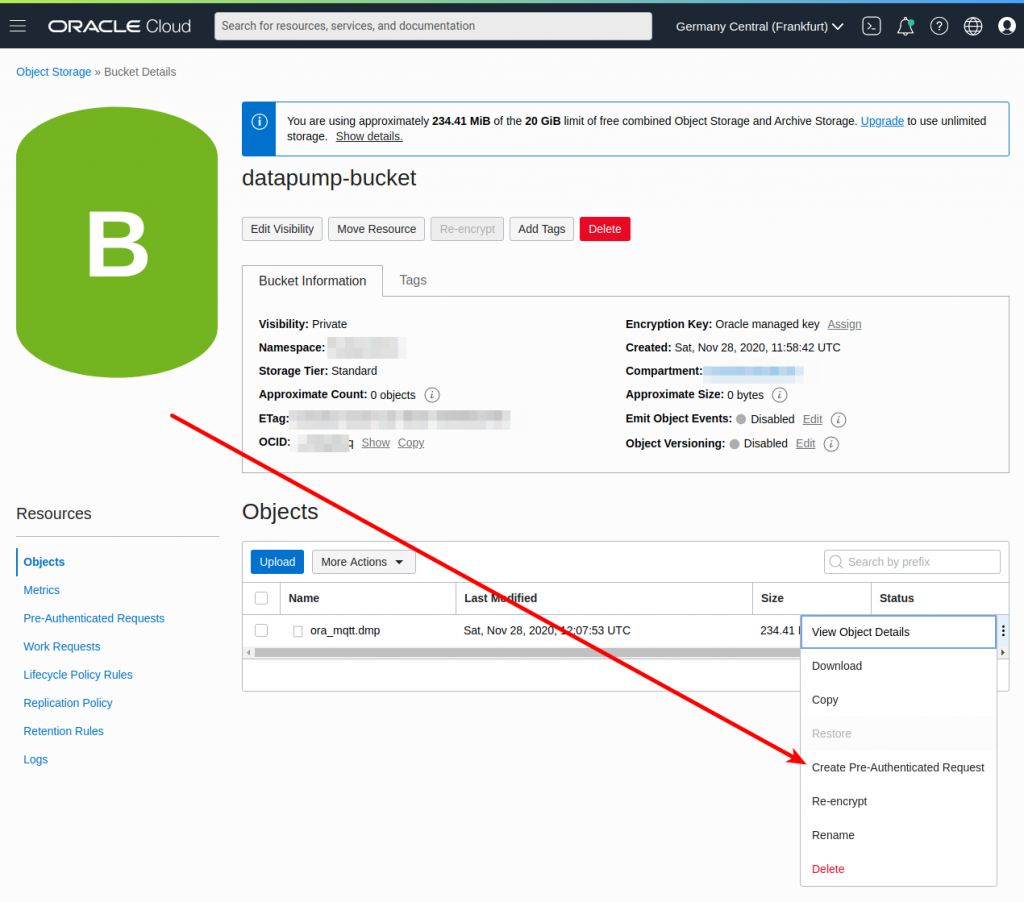Click the green bucket B icon

(x=117, y=242)
